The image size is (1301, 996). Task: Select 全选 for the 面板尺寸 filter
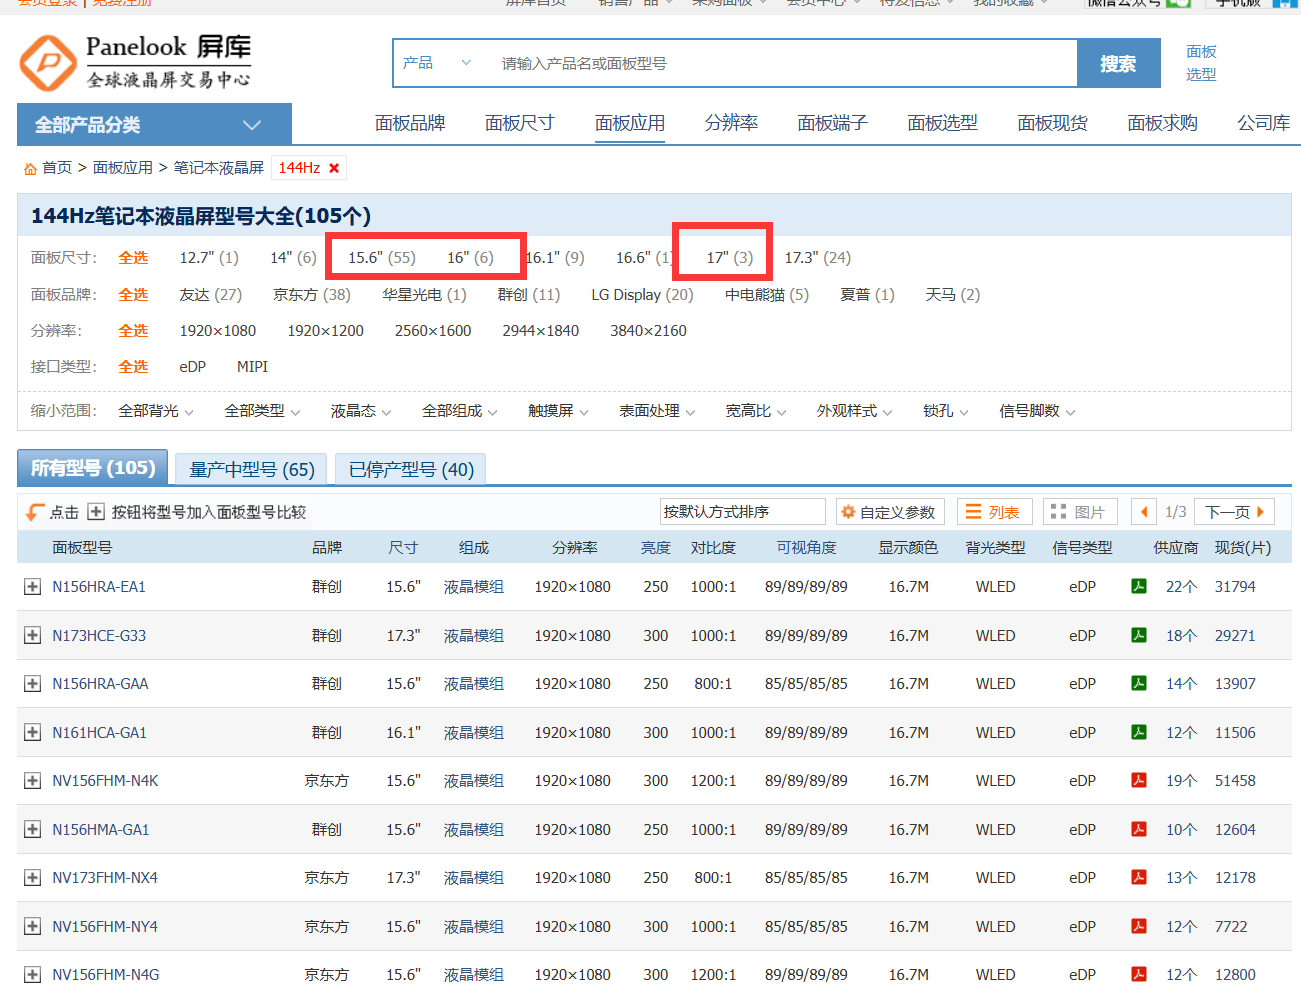click(133, 258)
